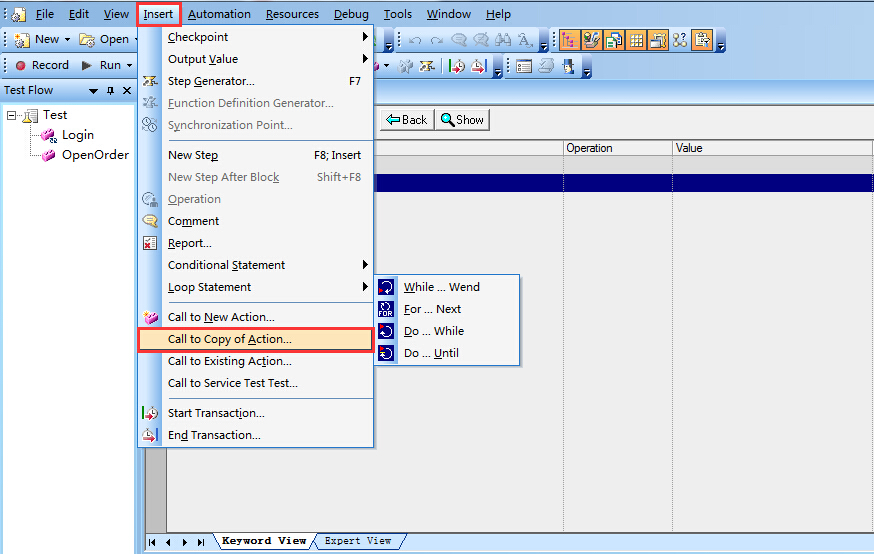Screen dimensions: 874x554
Task: Pin the Test Flow panel
Action: tap(110, 91)
